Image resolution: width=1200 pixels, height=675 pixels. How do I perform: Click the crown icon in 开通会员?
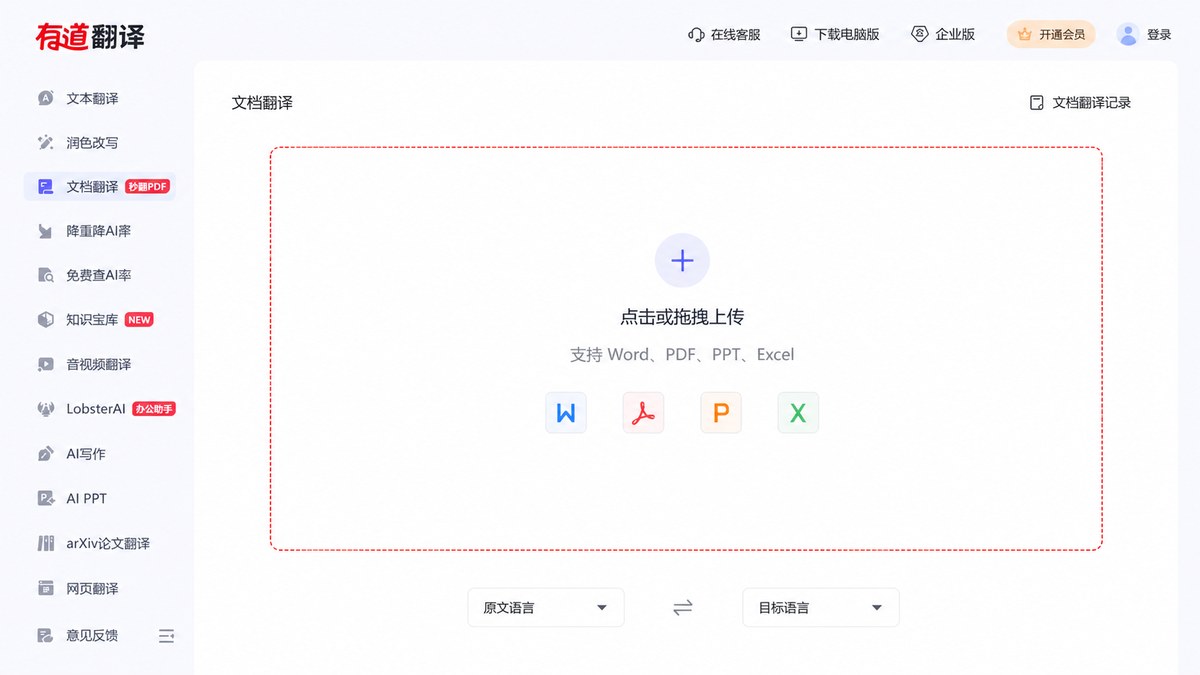1024,34
